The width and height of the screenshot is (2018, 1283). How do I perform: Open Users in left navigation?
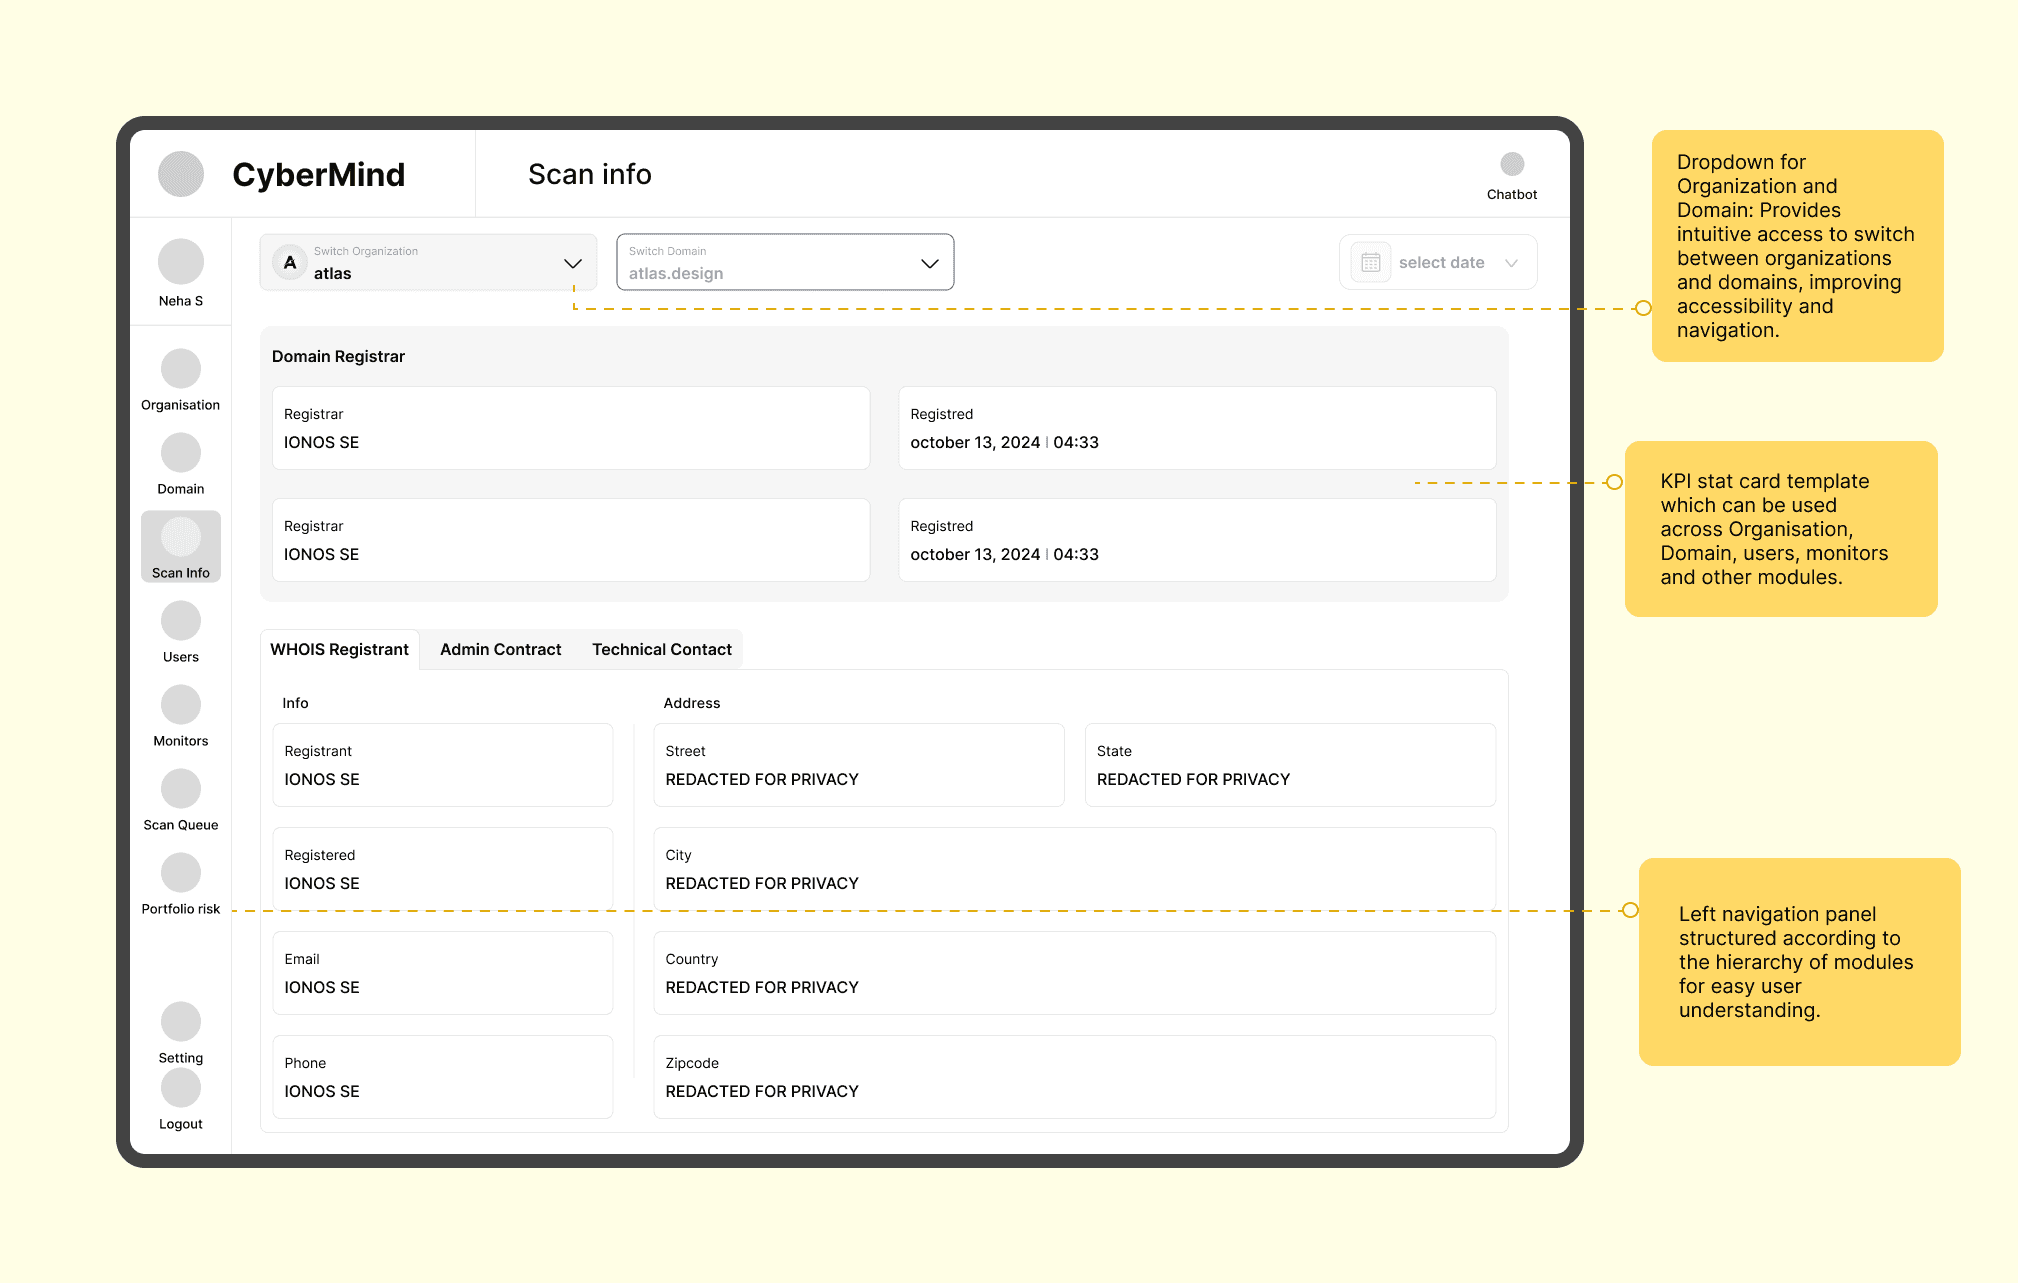(181, 621)
